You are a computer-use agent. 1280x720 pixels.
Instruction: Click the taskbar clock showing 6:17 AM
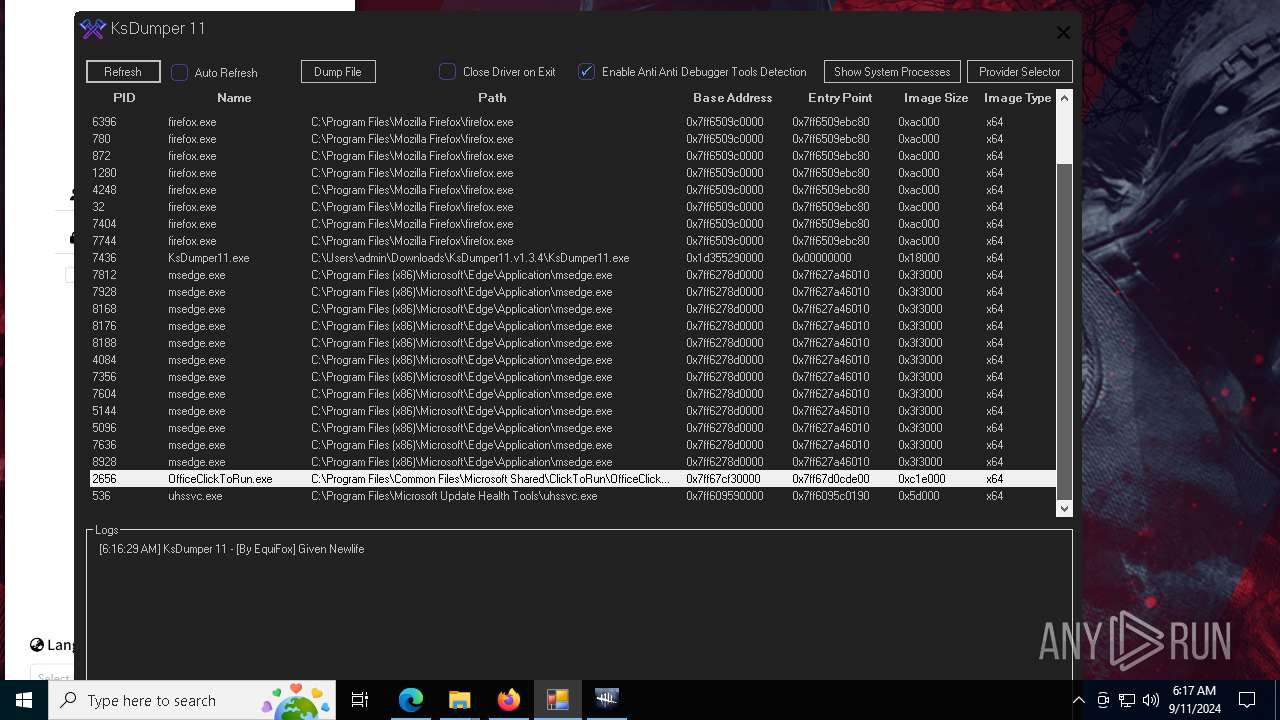pyautogui.click(x=1194, y=700)
